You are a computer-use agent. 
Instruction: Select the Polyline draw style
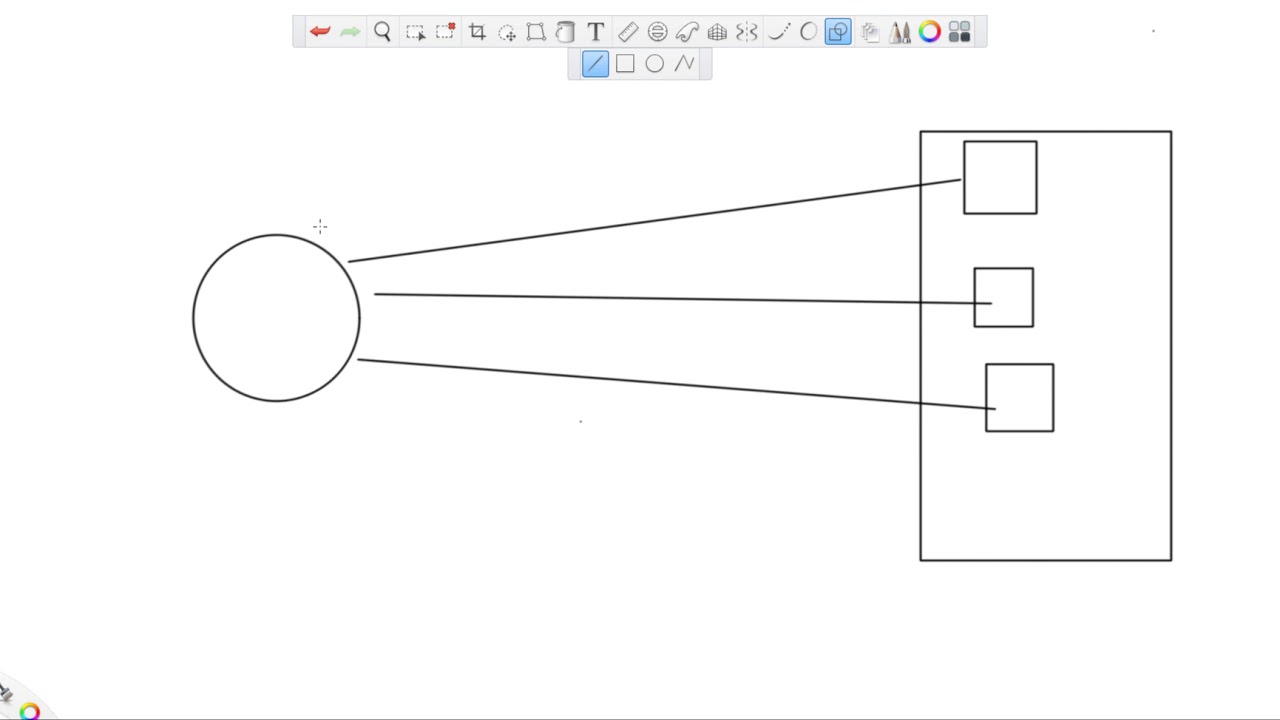[684, 64]
